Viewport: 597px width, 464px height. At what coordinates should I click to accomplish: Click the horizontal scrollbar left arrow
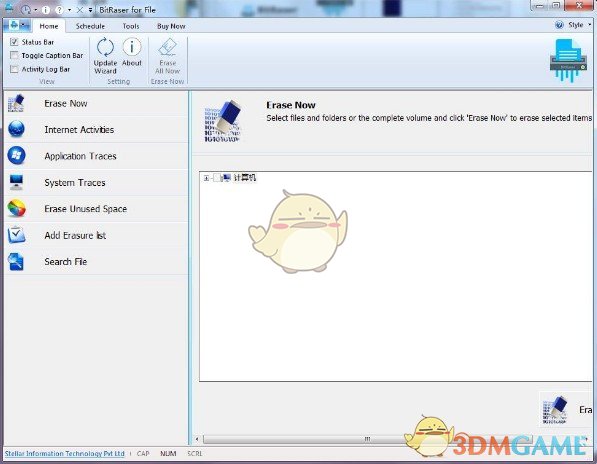tap(197, 439)
